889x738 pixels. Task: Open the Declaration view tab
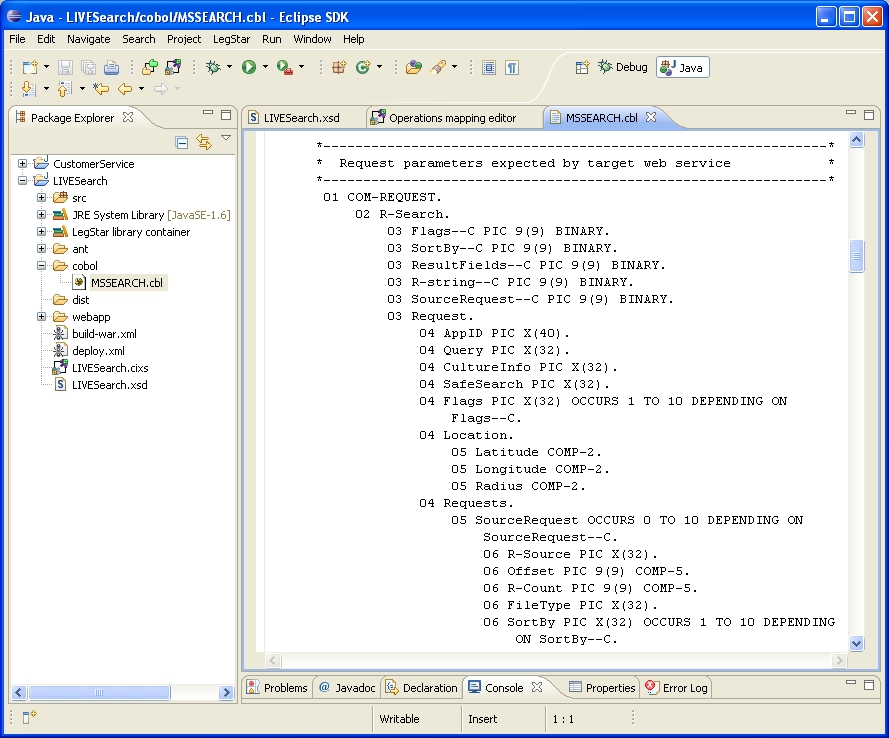pos(422,688)
